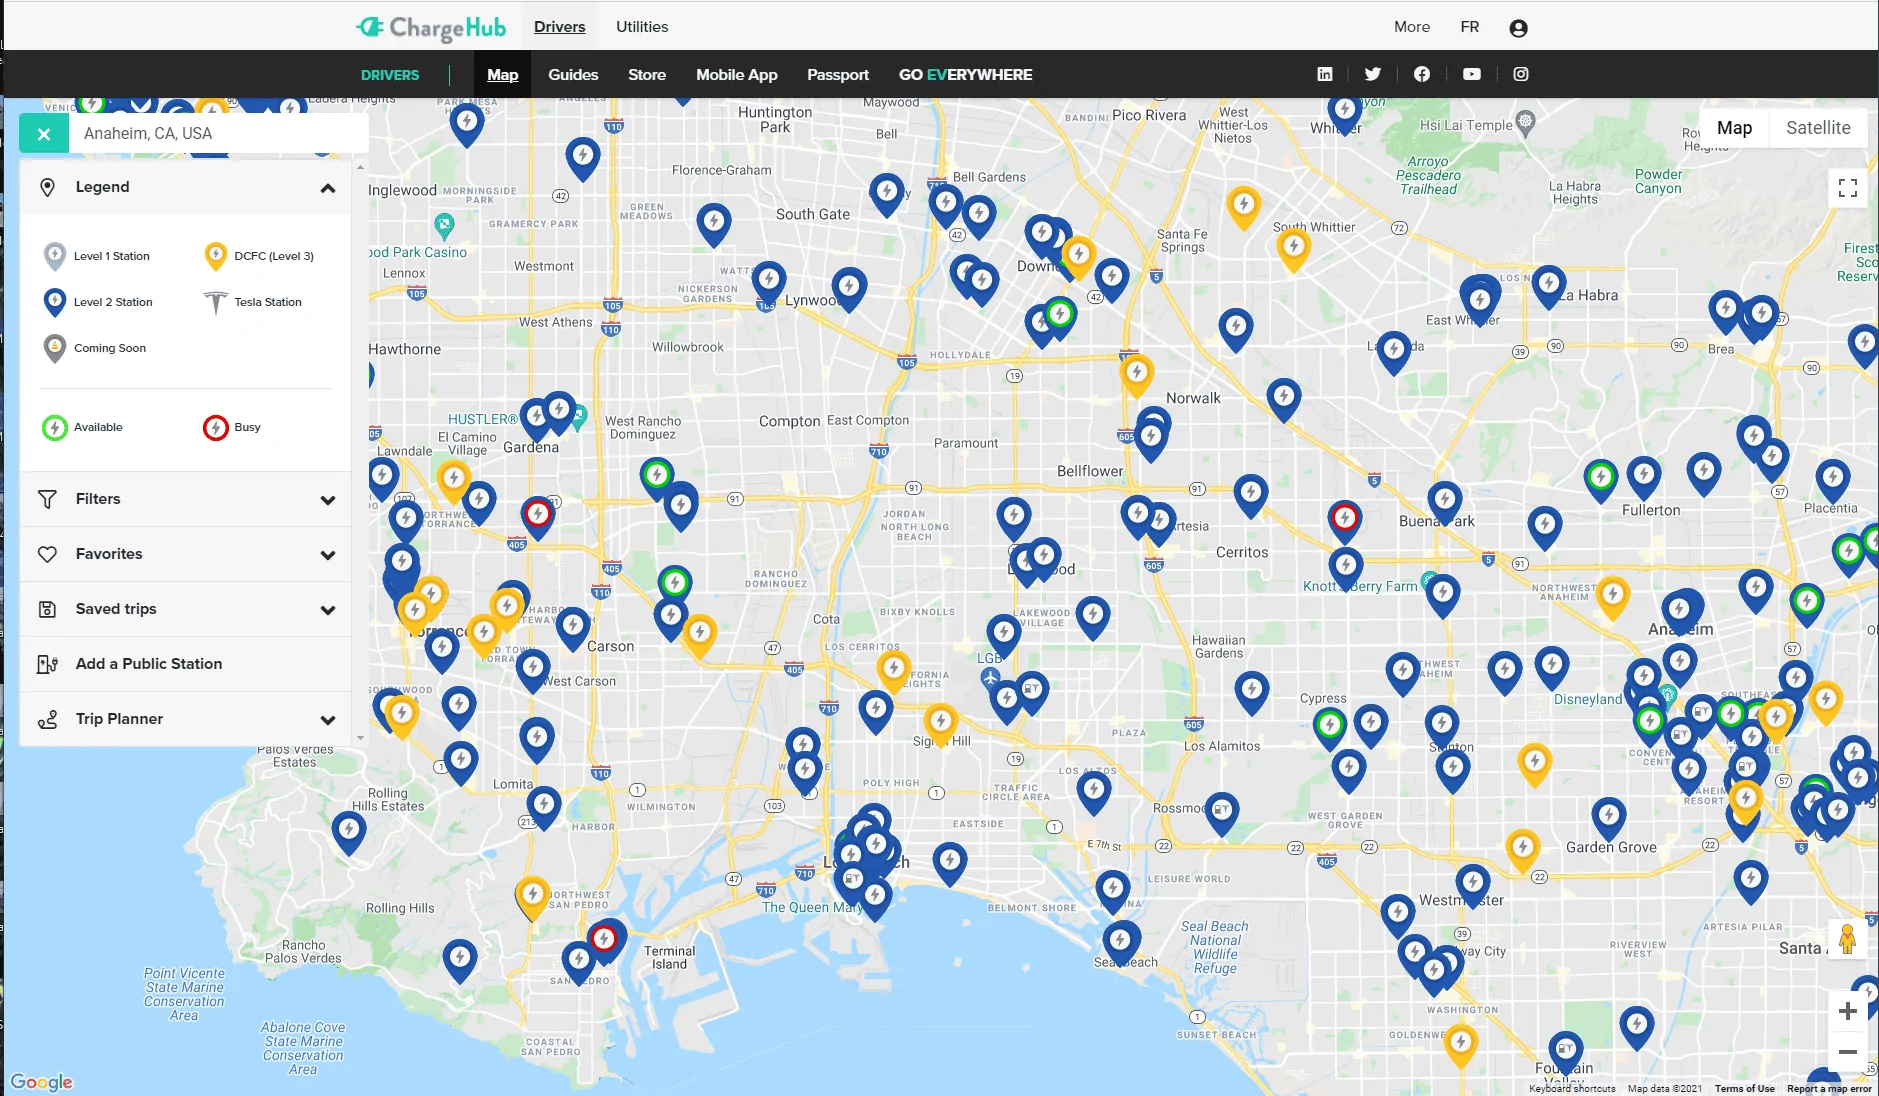Click the ChargeHub logo
This screenshot has height=1096, width=1879.
pyautogui.click(x=431, y=28)
